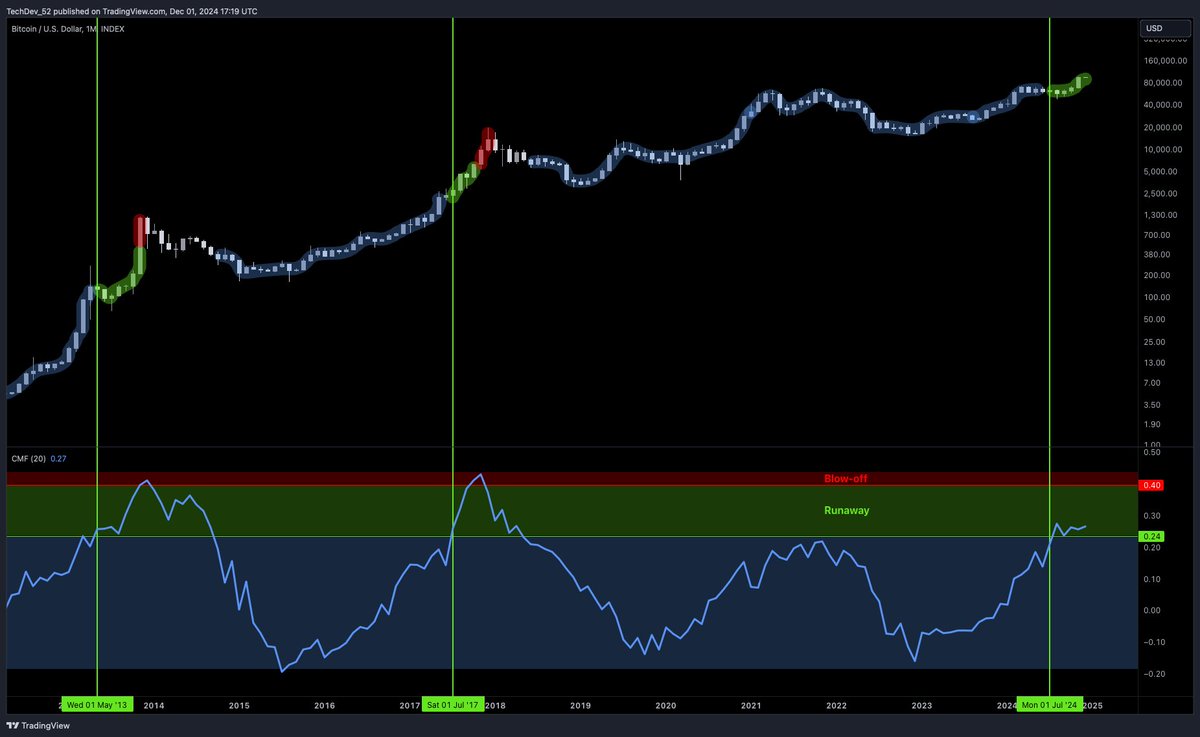Toggle the Runaway zone label
This screenshot has width=1200, height=737.
click(x=846, y=510)
